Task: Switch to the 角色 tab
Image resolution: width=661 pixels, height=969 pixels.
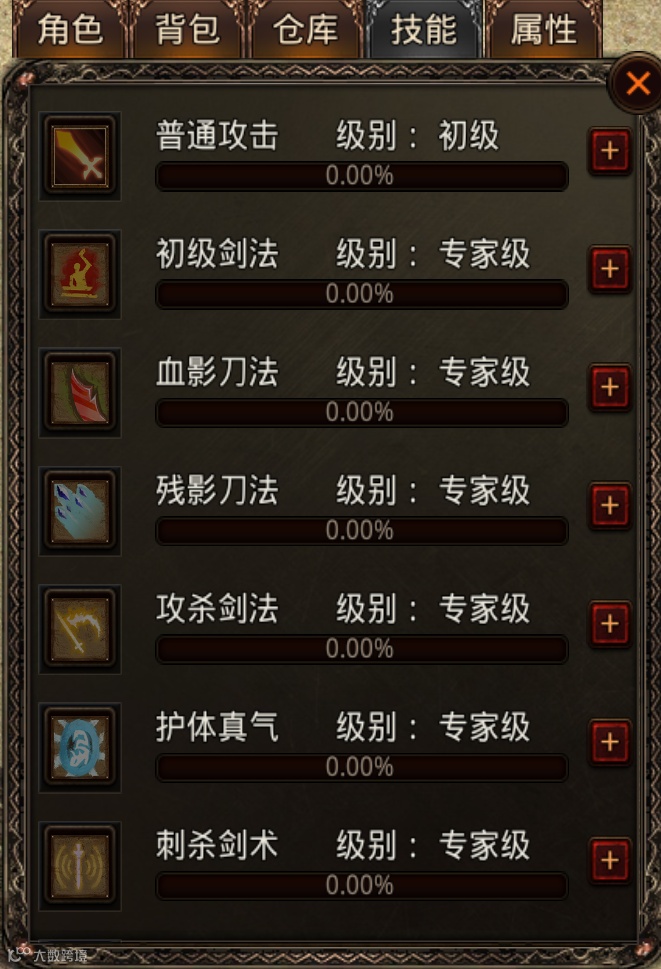Action: 70,29
